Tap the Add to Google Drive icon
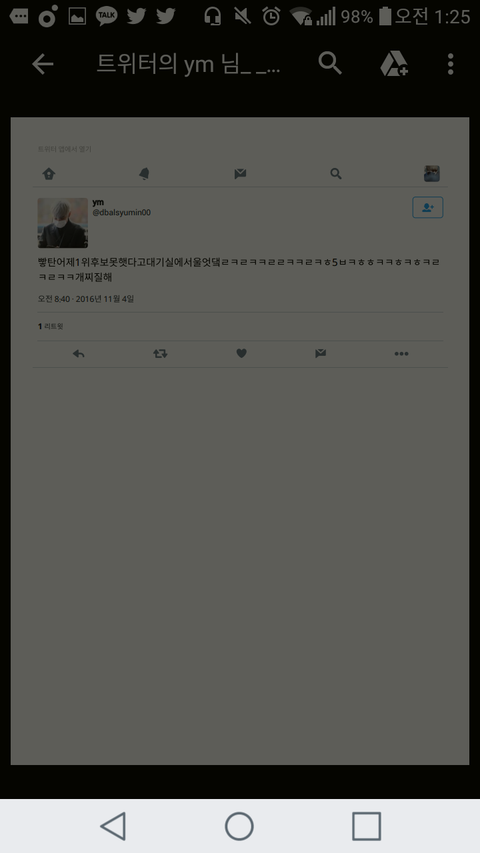 tap(394, 64)
